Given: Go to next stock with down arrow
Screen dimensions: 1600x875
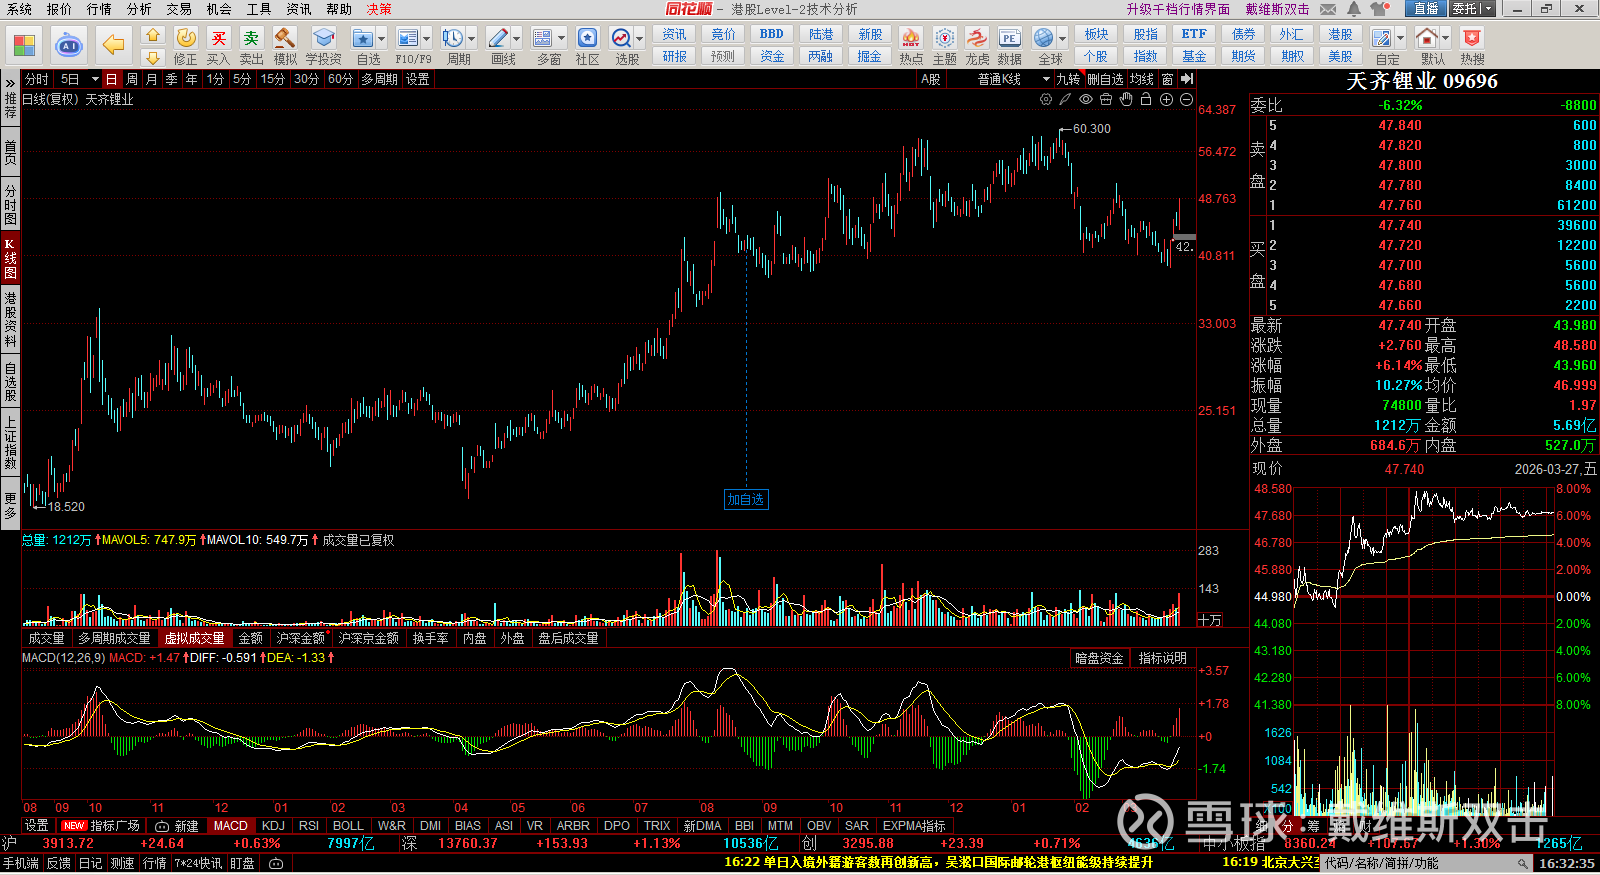Looking at the screenshot, I should 153,57.
